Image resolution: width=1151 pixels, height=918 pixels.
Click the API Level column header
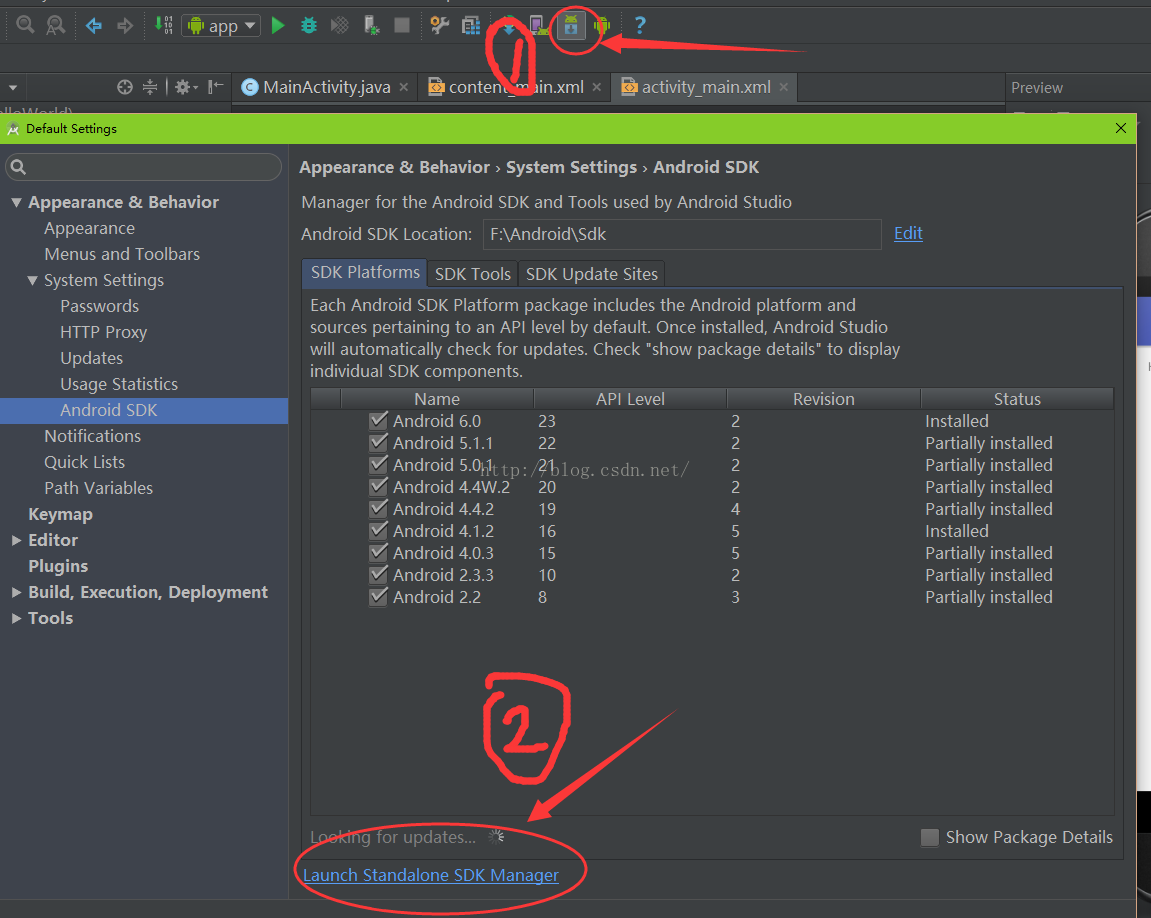tap(630, 399)
